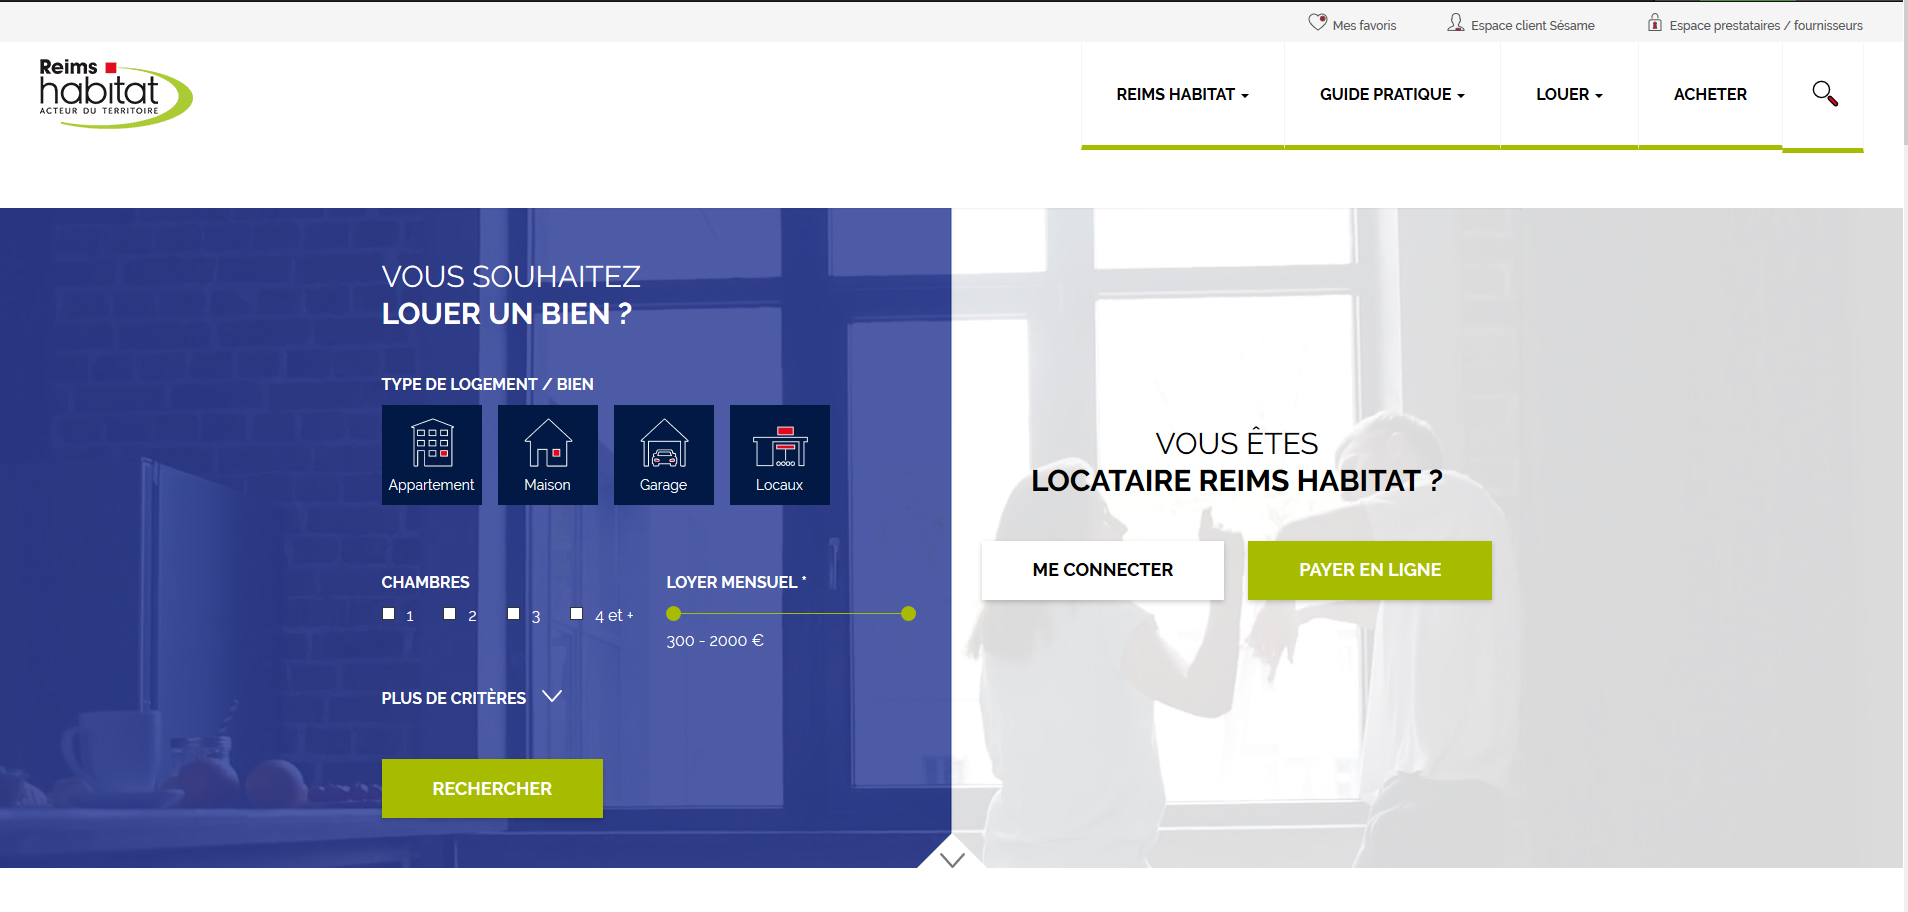The width and height of the screenshot is (1908, 912).
Task: Tick the 3 chambres checkbox
Action: pos(513,614)
